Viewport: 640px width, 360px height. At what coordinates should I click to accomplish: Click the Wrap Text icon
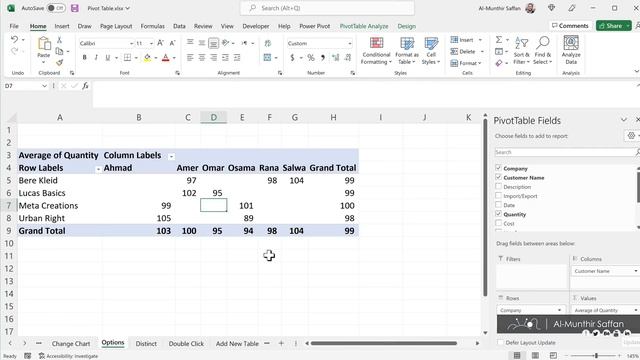click(268, 43)
